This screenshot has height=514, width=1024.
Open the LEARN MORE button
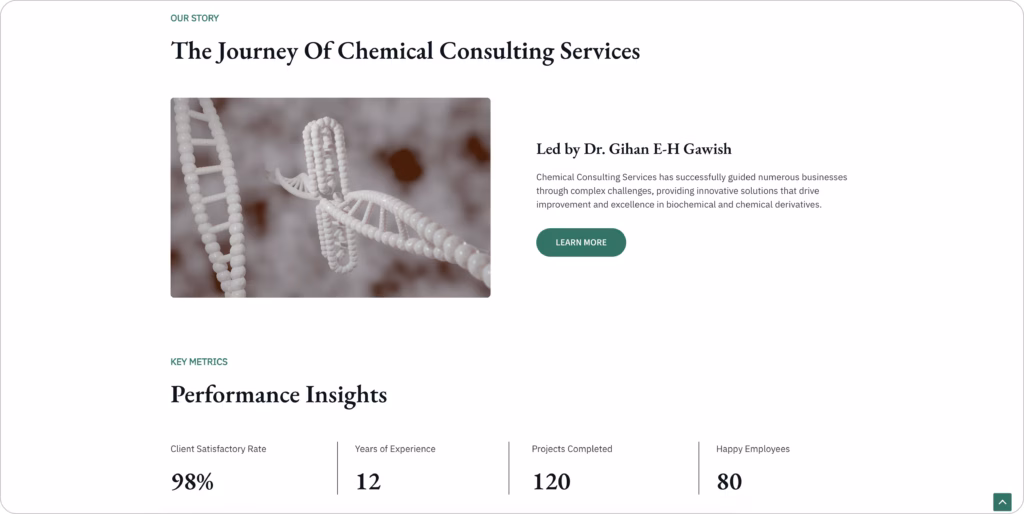click(581, 242)
